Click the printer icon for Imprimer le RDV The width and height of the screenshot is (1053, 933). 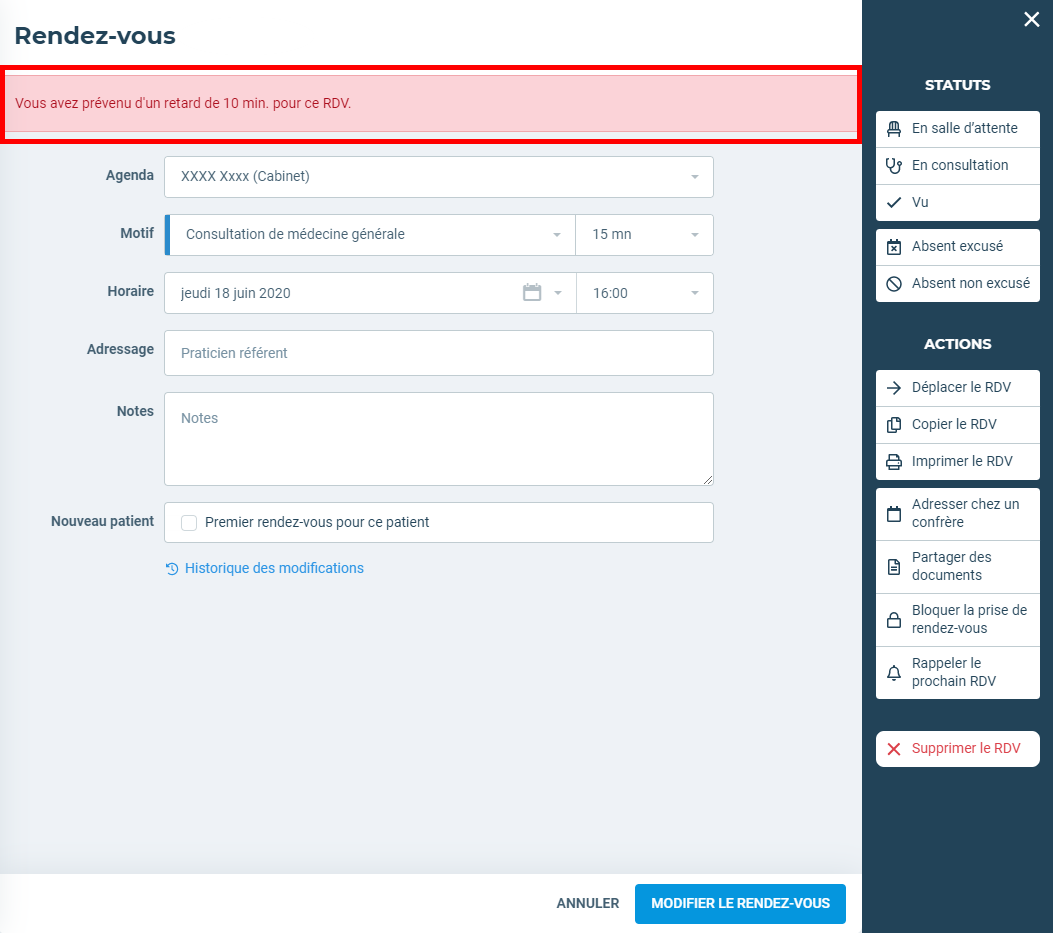tap(894, 462)
